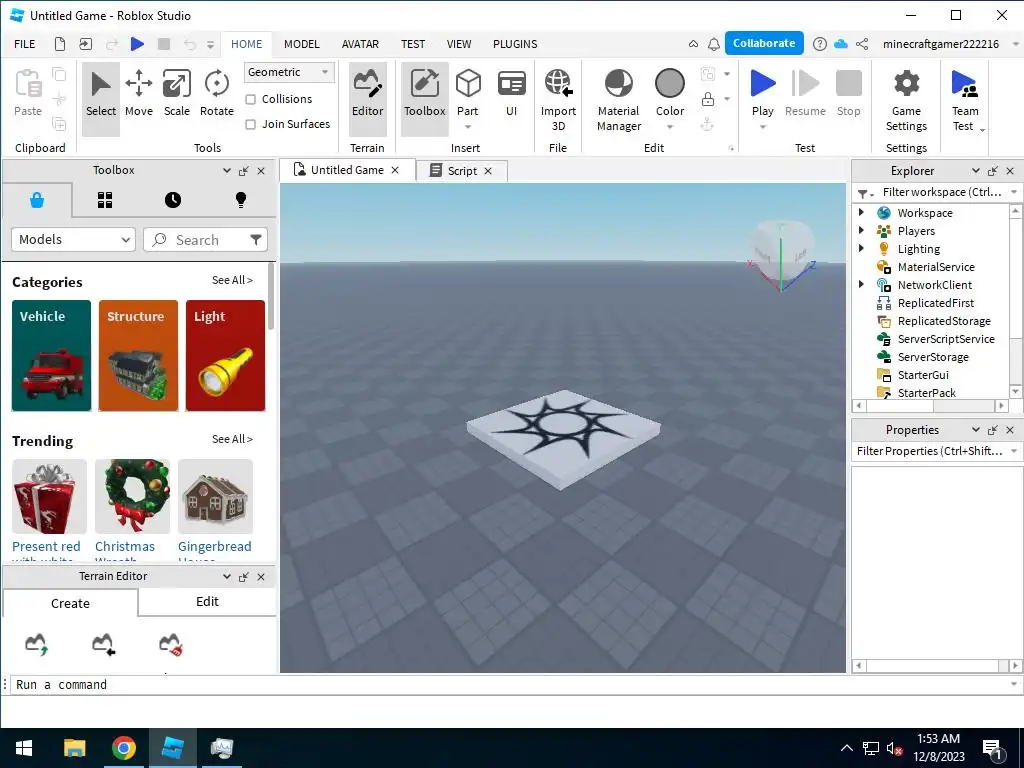Screen dimensions: 1024x768
Task: Switch to the AVATAR ribbon tab
Action: (360, 44)
